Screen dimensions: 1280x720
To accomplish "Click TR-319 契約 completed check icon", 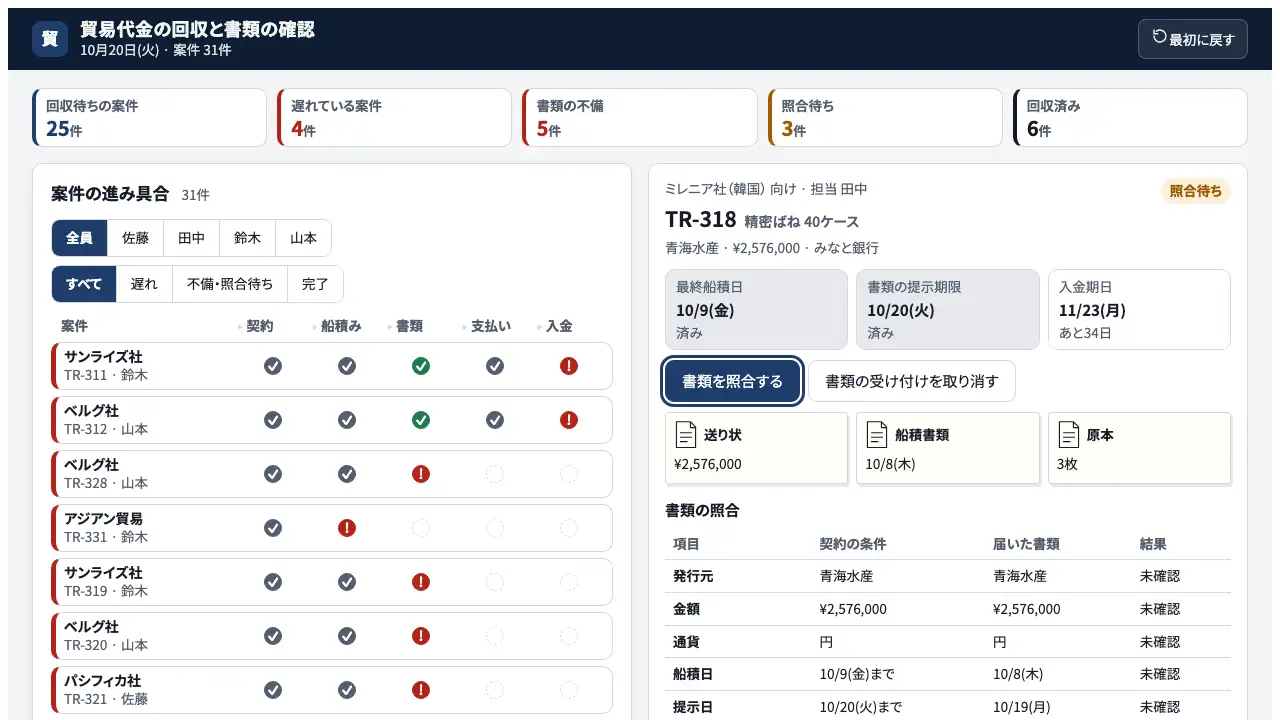I will tap(273, 582).
